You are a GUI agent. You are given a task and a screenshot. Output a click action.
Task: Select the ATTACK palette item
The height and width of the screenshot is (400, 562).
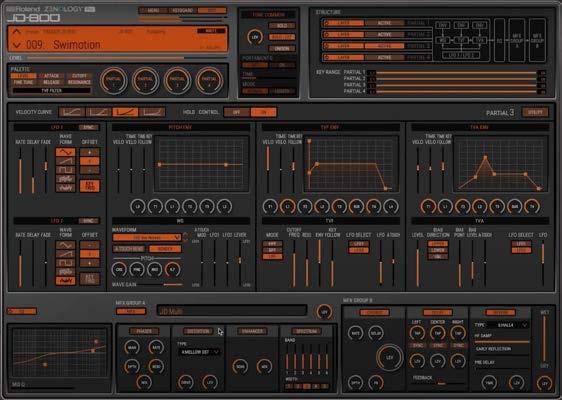click(x=51, y=76)
